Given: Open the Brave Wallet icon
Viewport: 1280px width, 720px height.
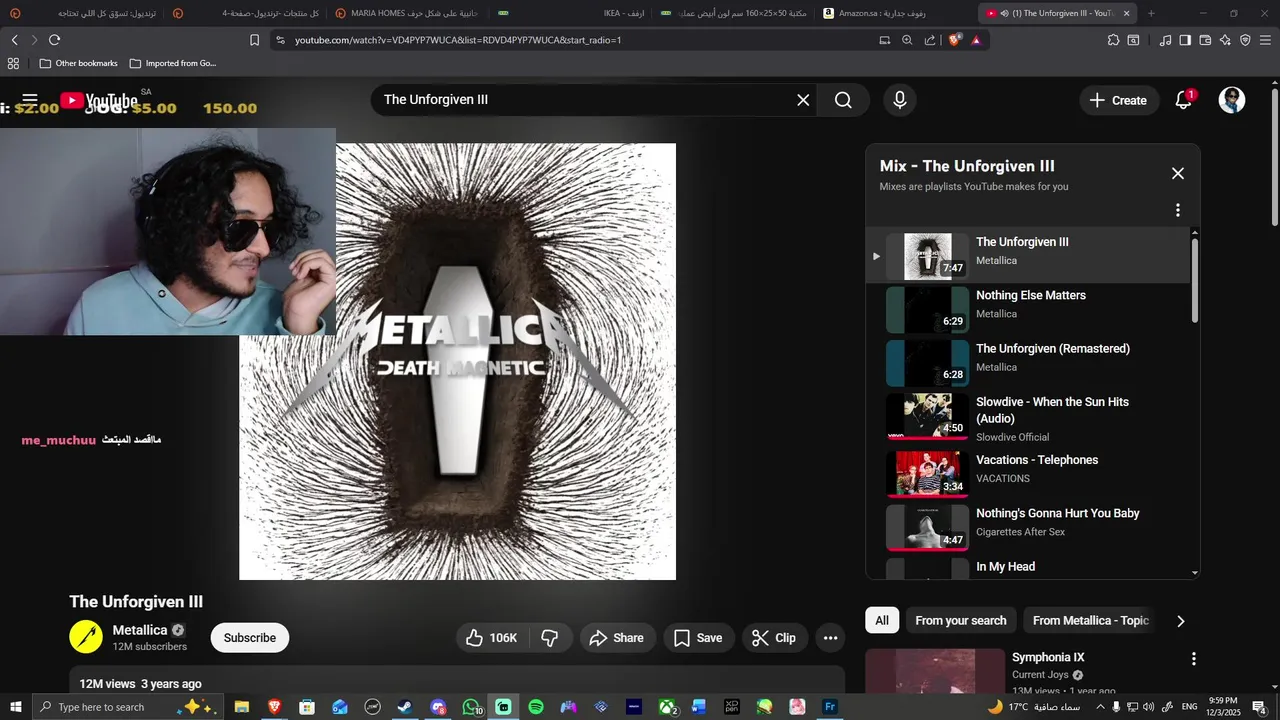Looking at the screenshot, I should (x=1205, y=40).
